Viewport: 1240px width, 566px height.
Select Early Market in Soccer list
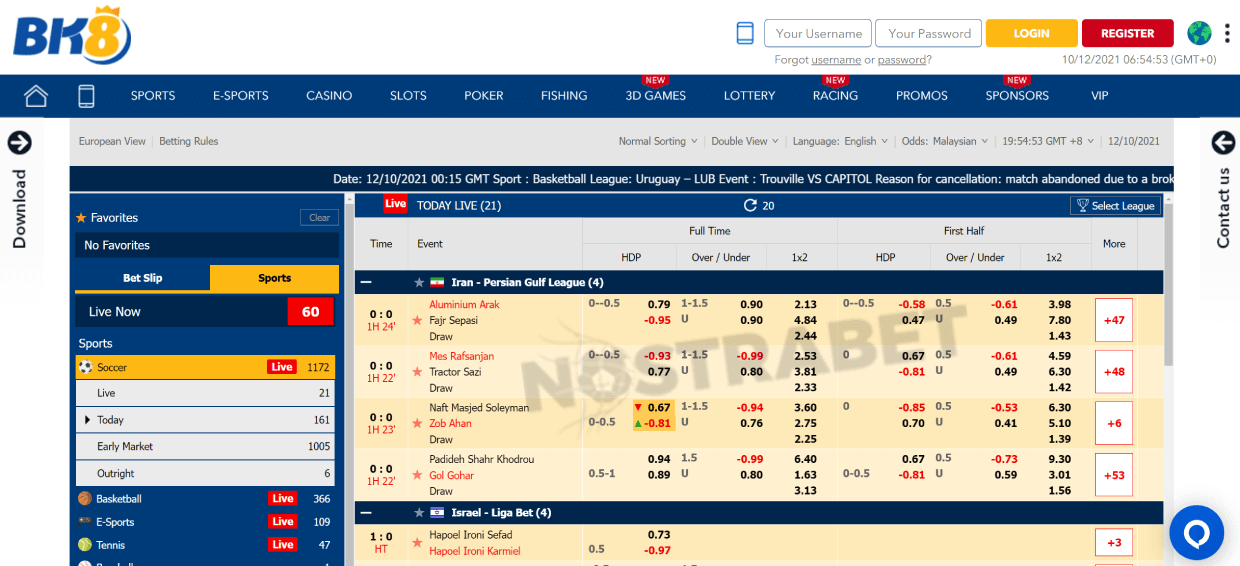pyautogui.click(x=206, y=447)
